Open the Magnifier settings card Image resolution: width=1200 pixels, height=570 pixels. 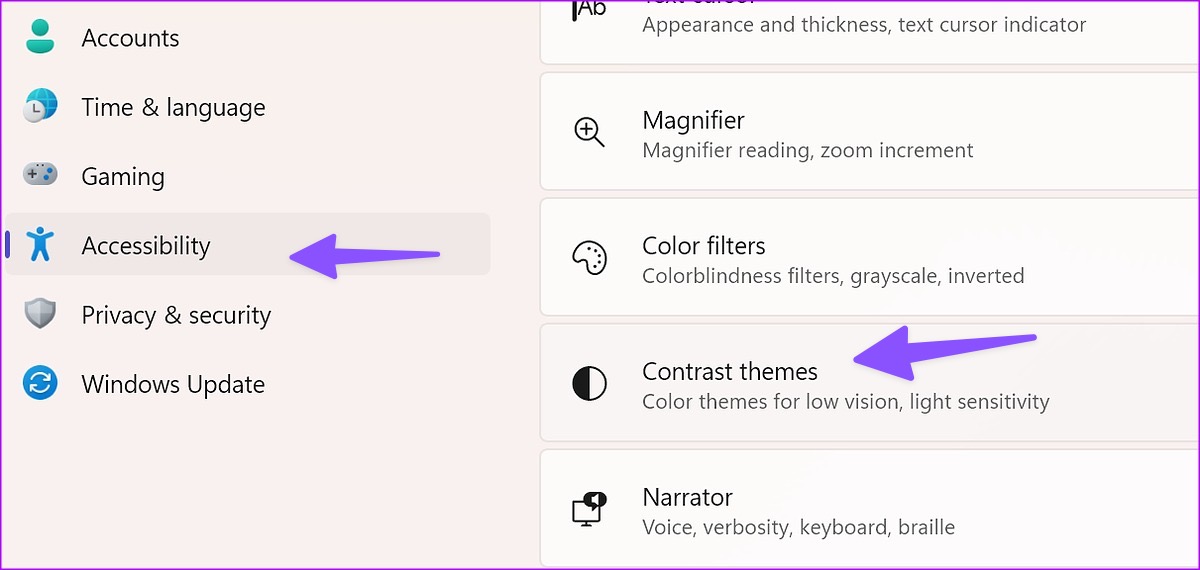coord(869,132)
